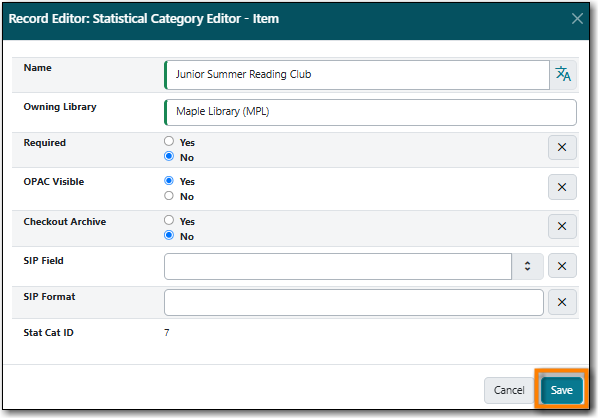Clear the OPAC Visible value
This screenshot has width=598, height=418.
[562, 187]
